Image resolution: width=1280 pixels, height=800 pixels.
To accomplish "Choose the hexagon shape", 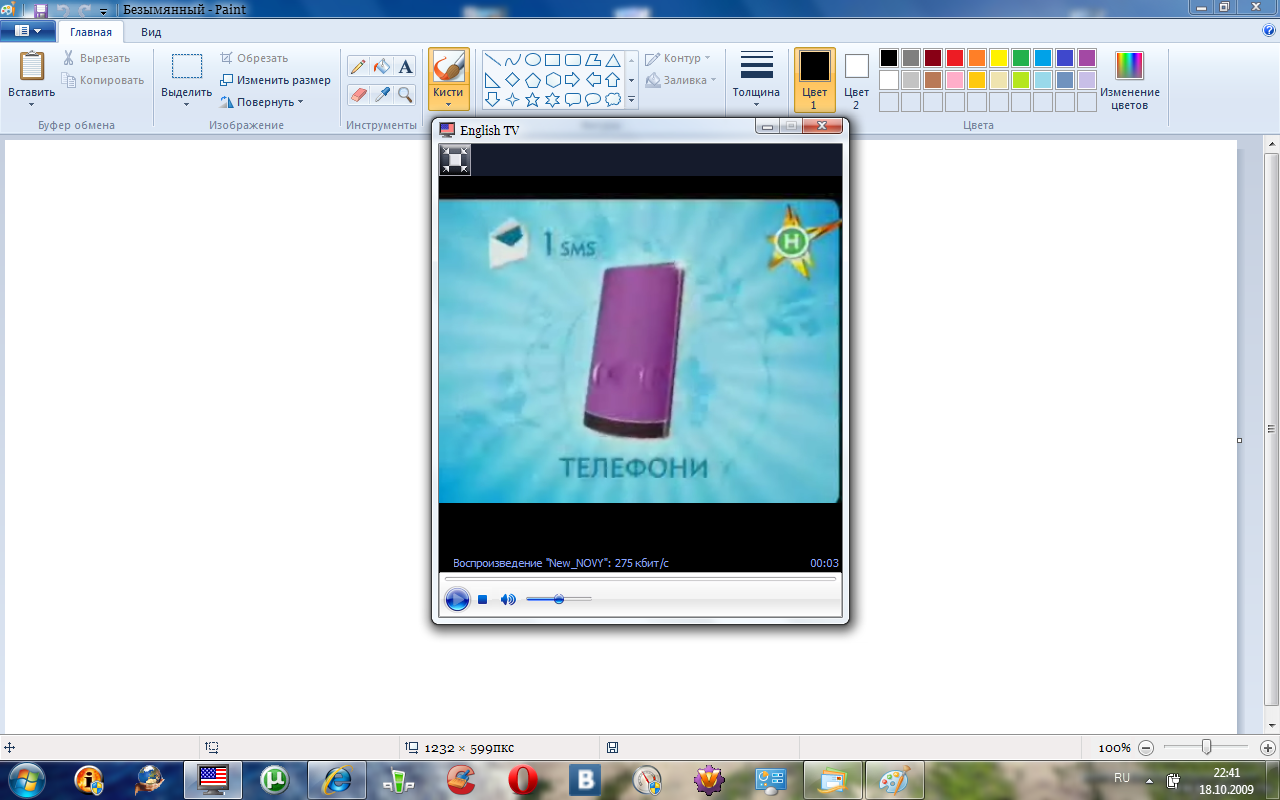I will [x=552, y=80].
